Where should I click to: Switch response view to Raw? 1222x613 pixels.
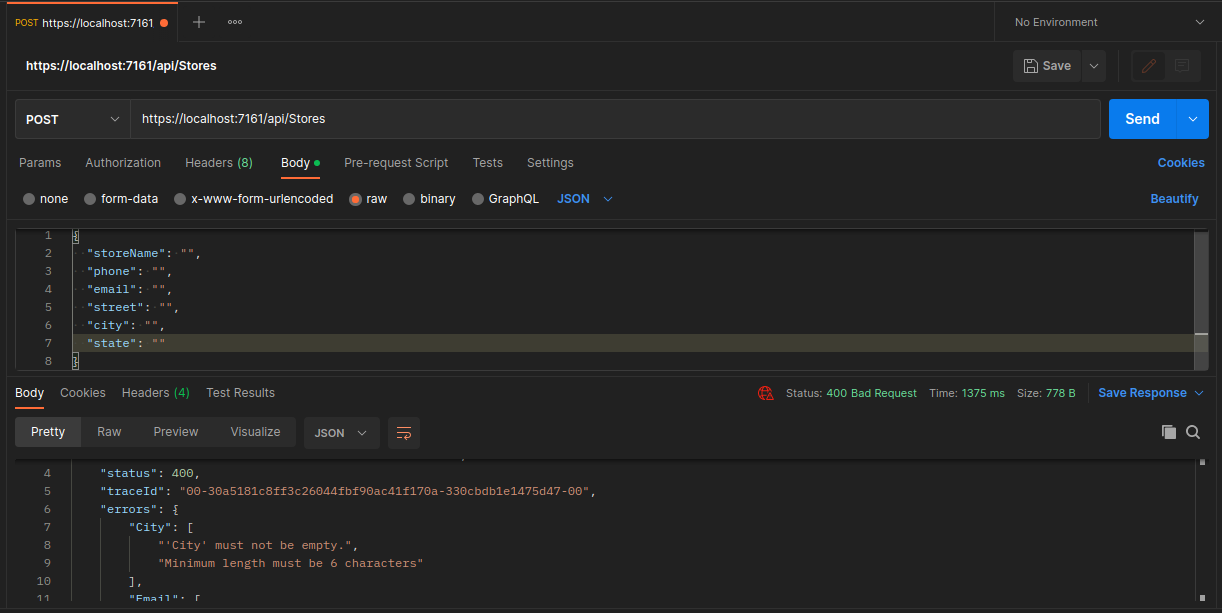(x=109, y=432)
